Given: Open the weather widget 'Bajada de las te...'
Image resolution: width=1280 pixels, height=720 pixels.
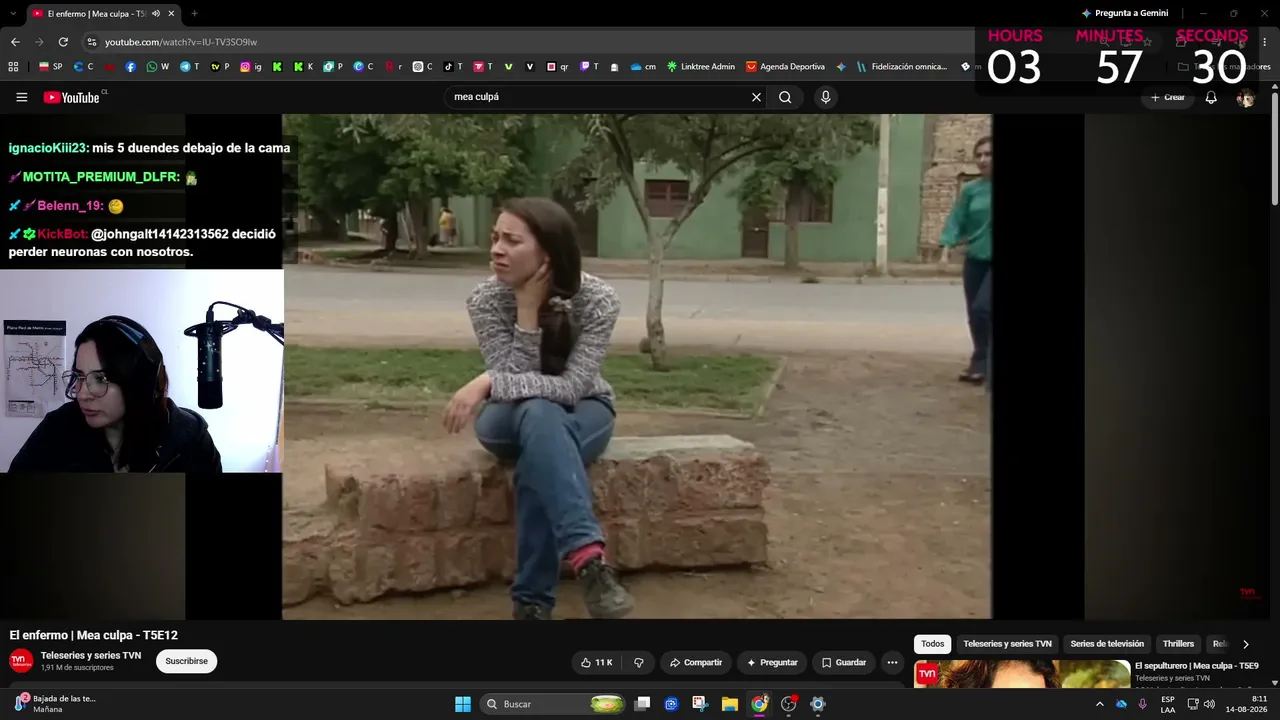Looking at the screenshot, I should click(x=55, y=704).
